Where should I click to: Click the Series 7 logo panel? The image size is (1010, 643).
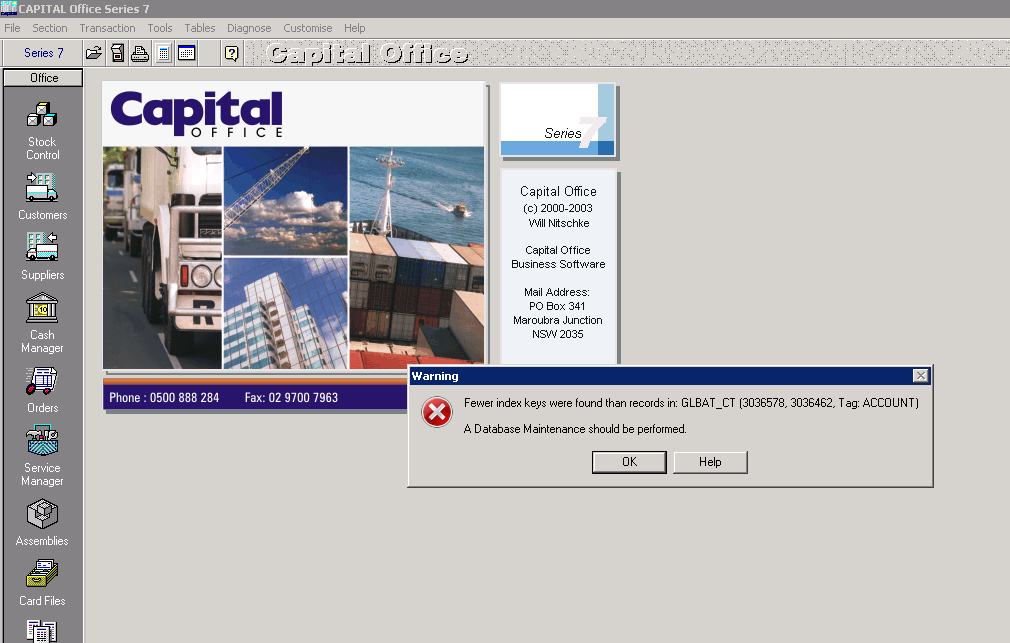558,120
